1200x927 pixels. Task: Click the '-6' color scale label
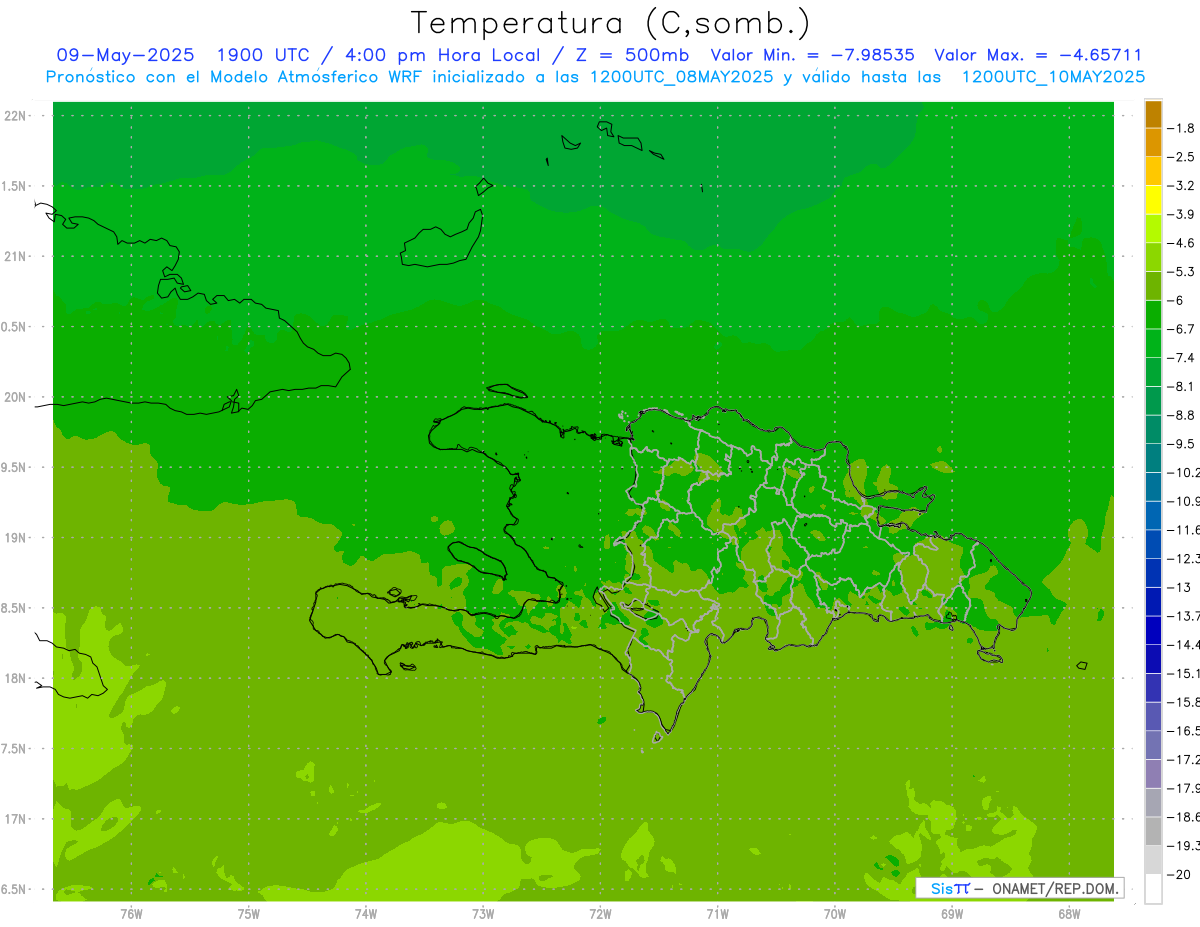click(x=1177, y=300)
